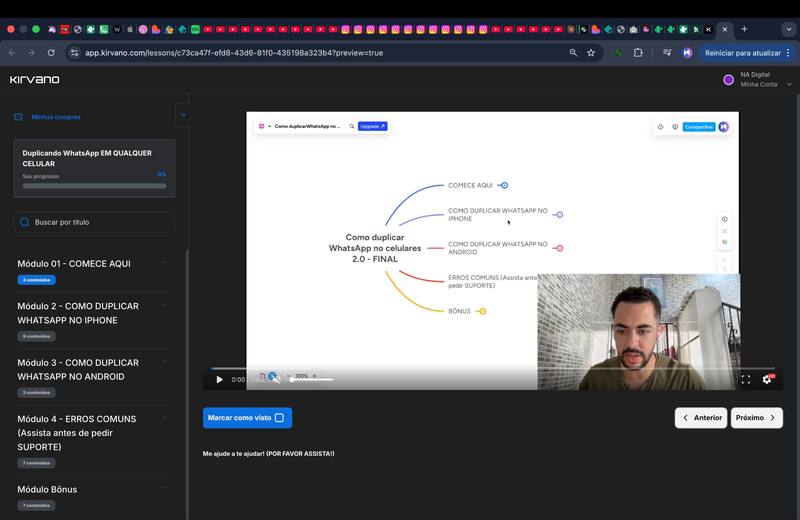Viewport: 800px width, 520px height.
Task: Click the app.kirvano.com address bar
Action: coord(234,53)
